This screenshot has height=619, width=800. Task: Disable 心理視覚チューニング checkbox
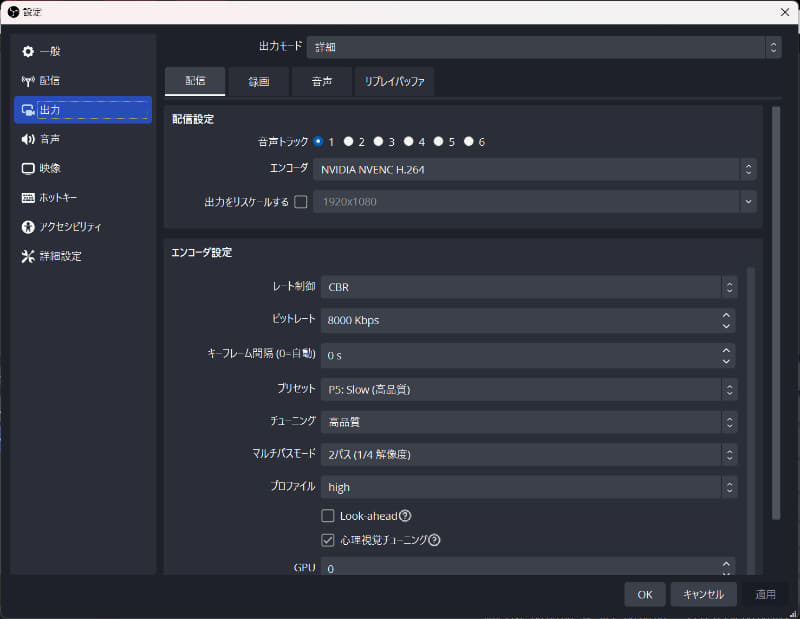pos(328,540)
